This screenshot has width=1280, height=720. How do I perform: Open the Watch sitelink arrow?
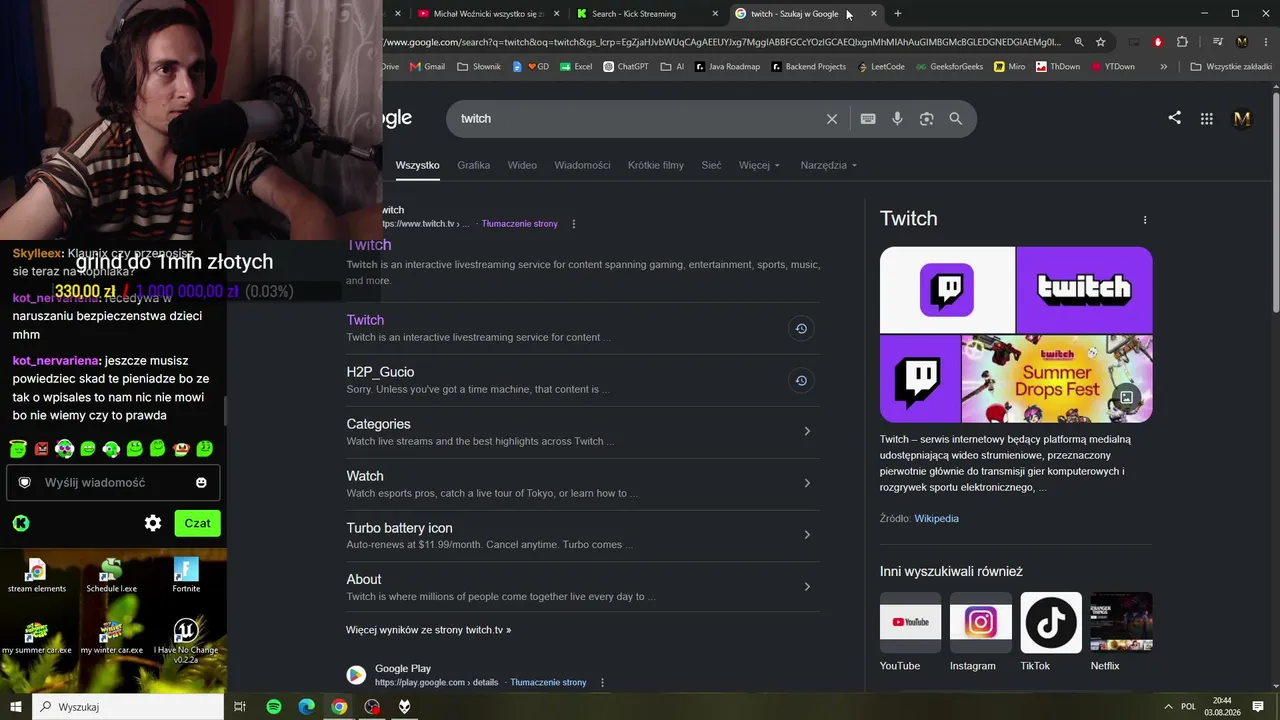[x=807, y=483]
